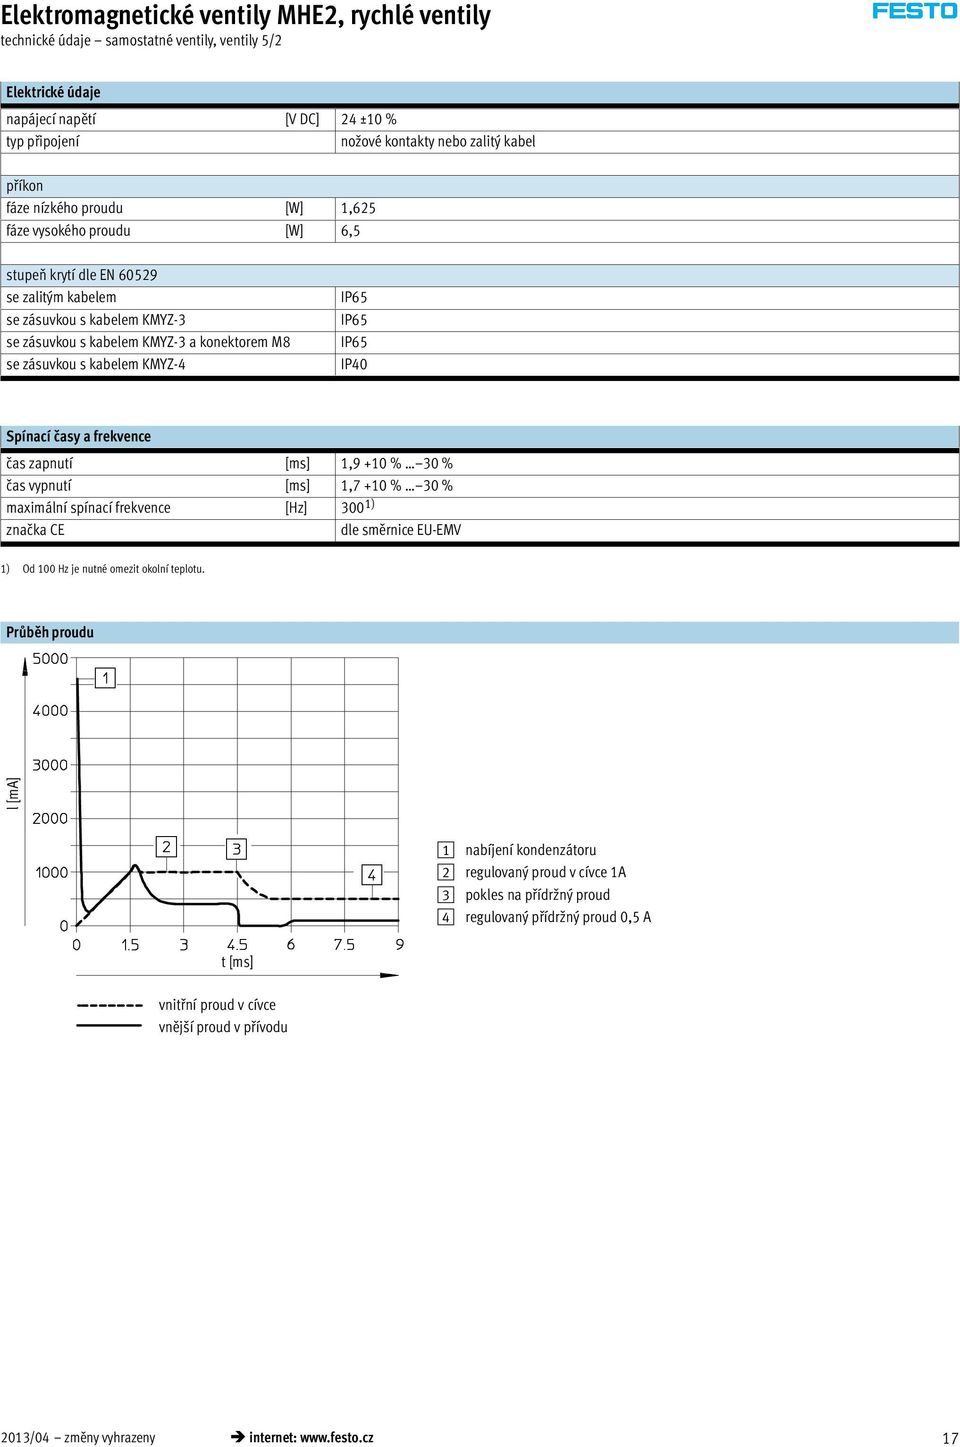This screenshot has height=1447, width=960.
Task: Select value 1,7 +10 % …–30 %
Action: 397,486
